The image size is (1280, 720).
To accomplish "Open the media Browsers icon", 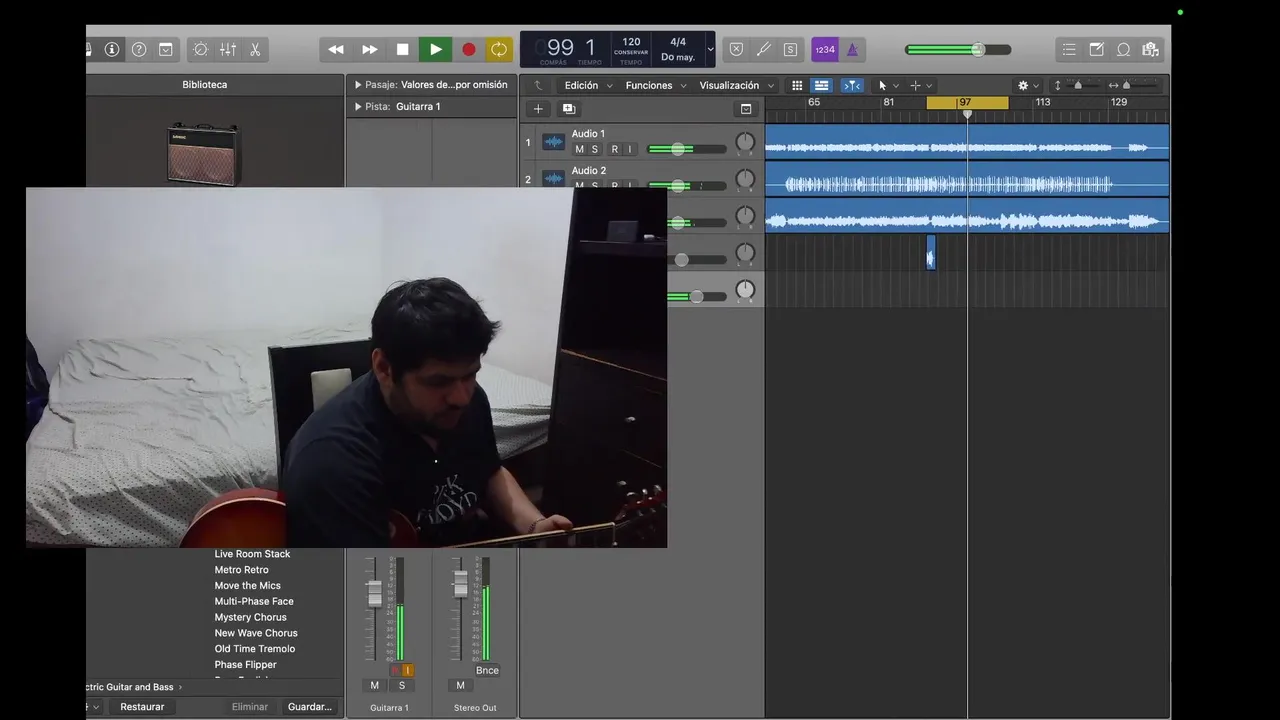I will click(1150, 49).
